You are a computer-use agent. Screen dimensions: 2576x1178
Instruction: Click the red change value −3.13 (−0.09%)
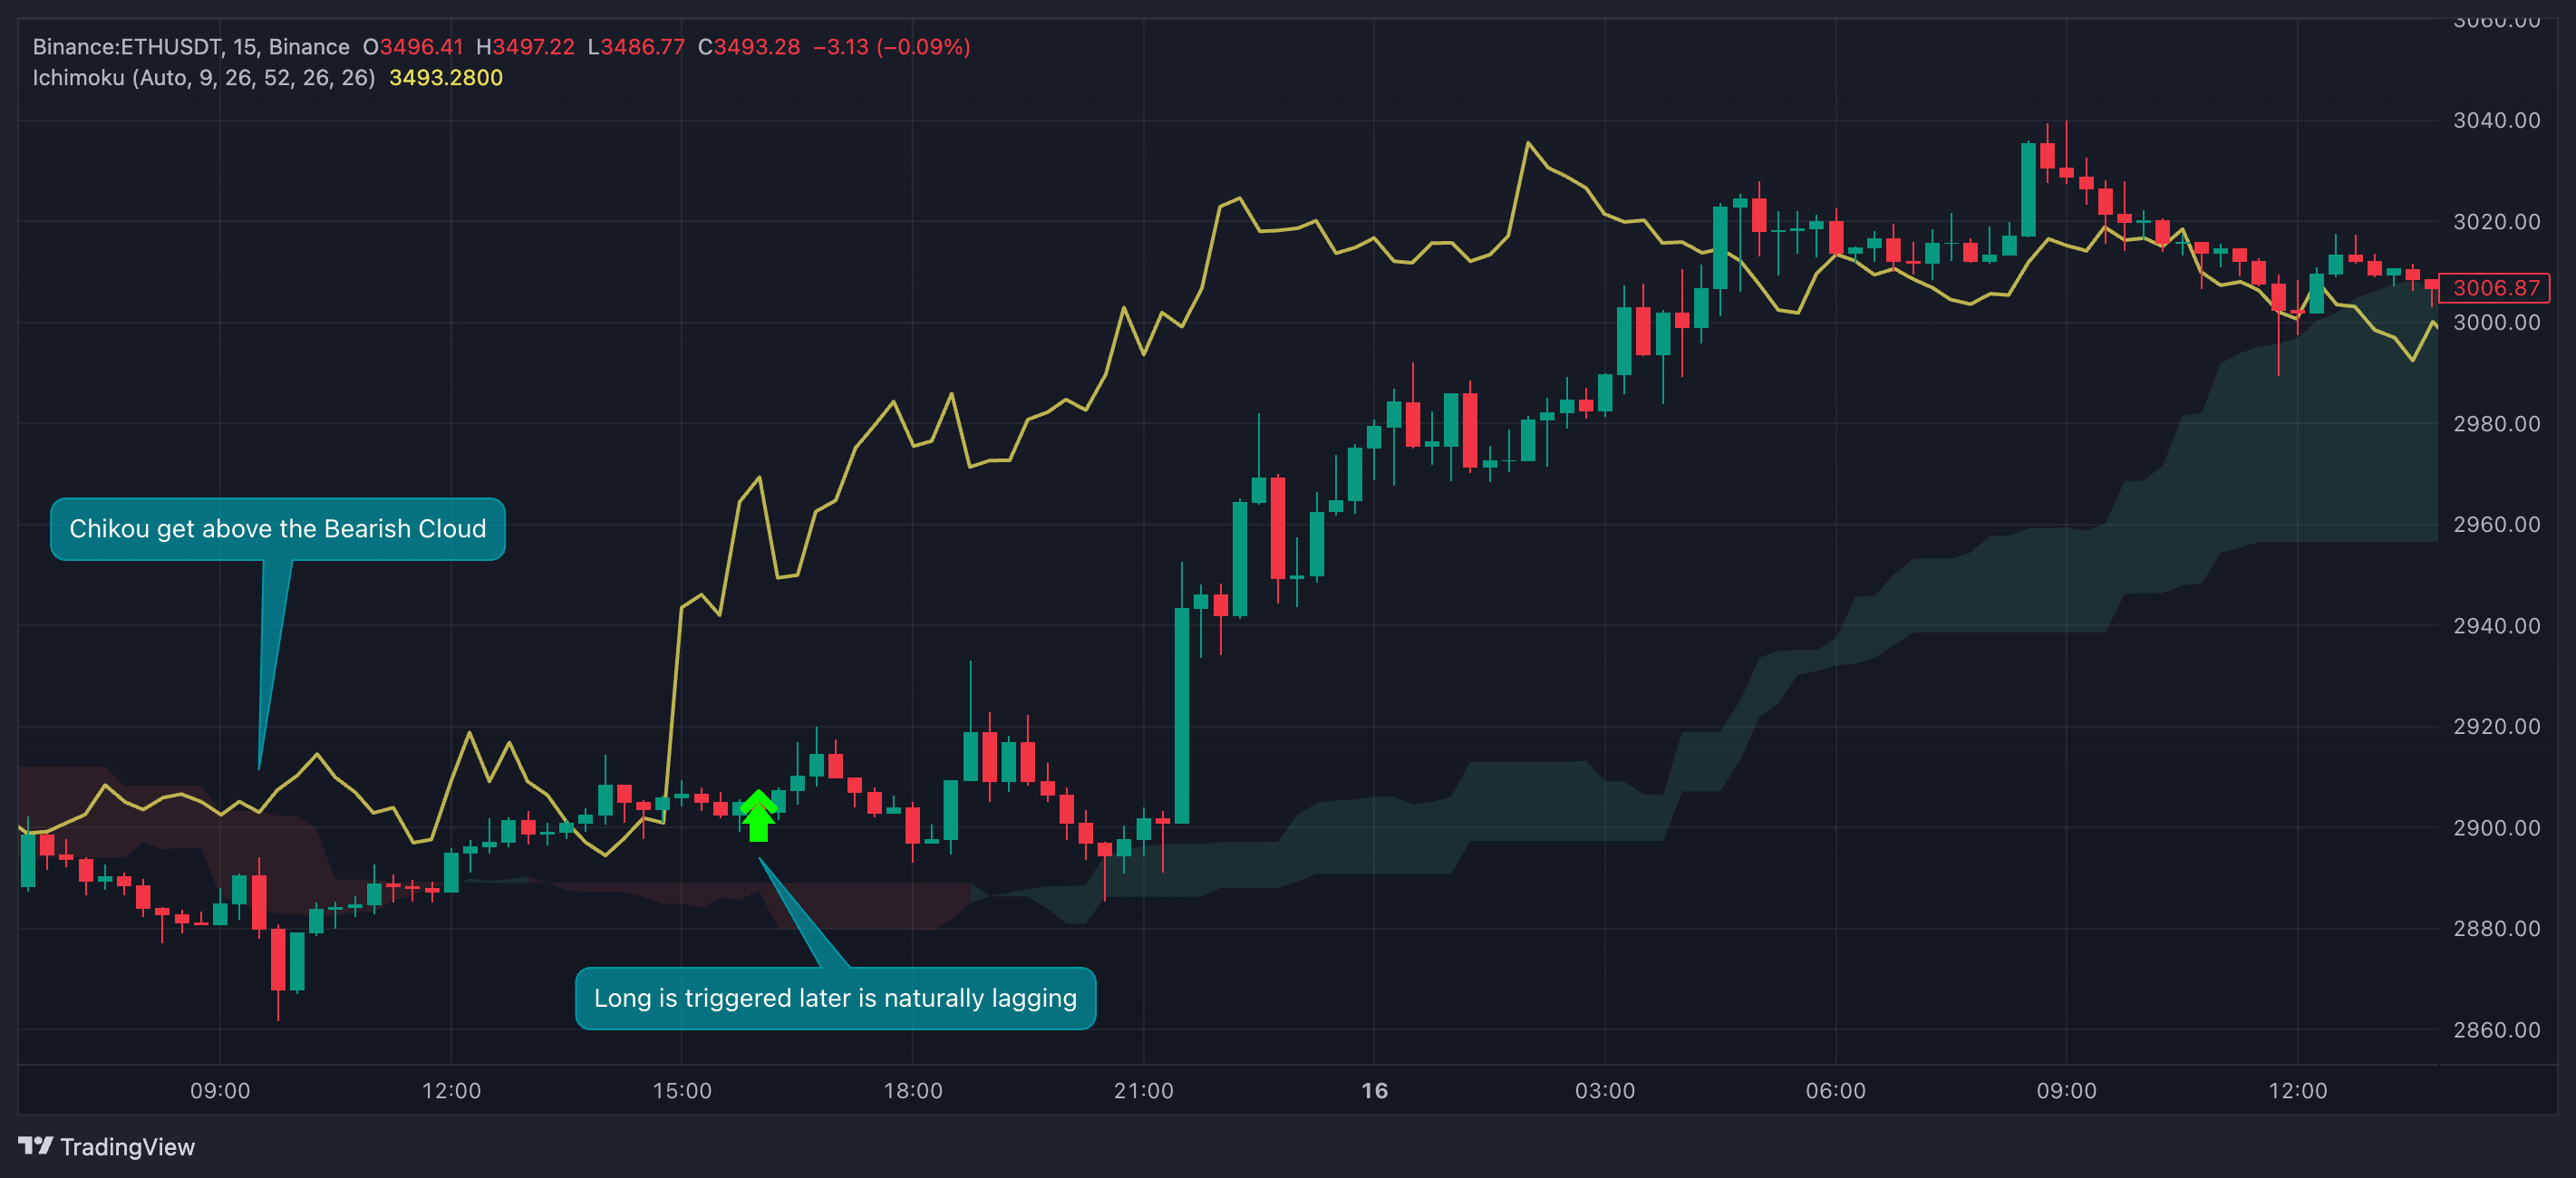(x=891, y=47)
